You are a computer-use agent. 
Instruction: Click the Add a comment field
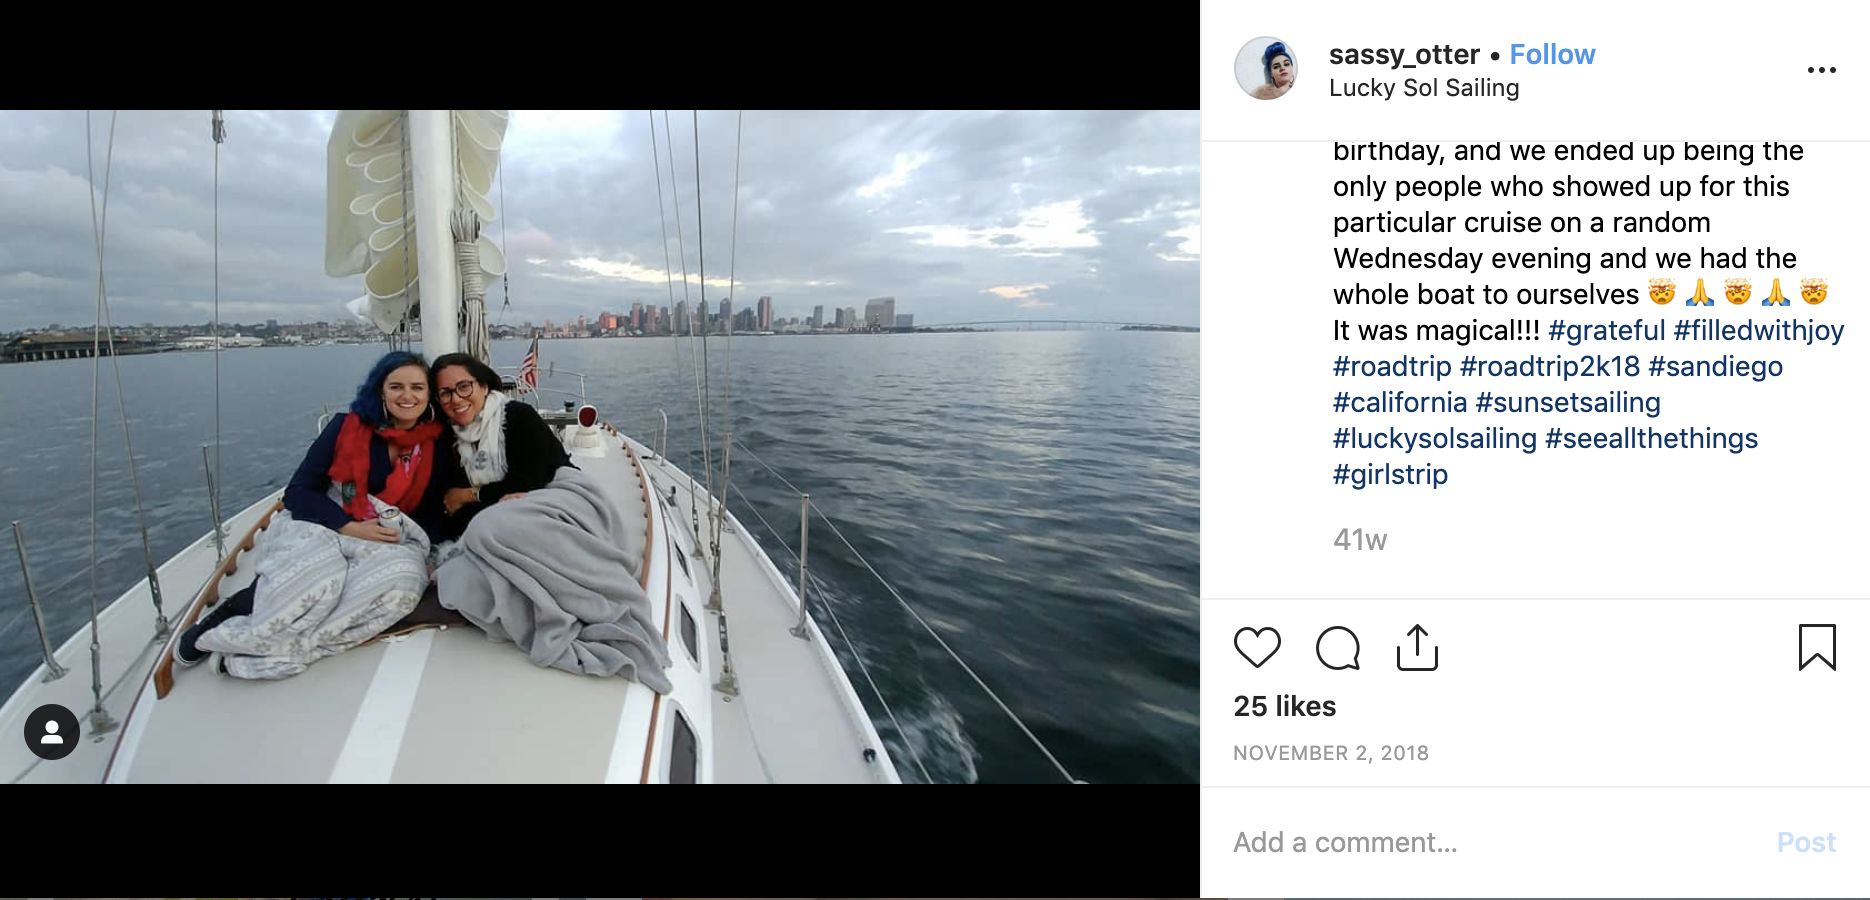click(1495, 842)
